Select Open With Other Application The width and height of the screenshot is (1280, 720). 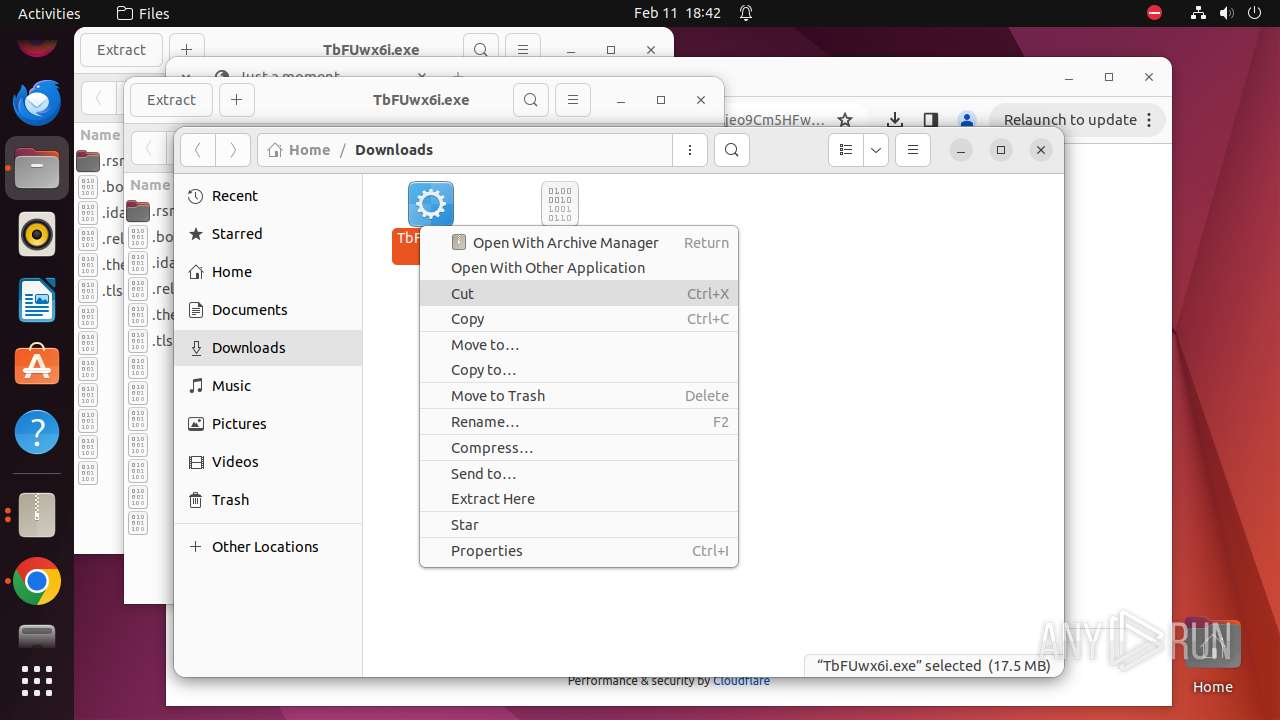[578, 268]
